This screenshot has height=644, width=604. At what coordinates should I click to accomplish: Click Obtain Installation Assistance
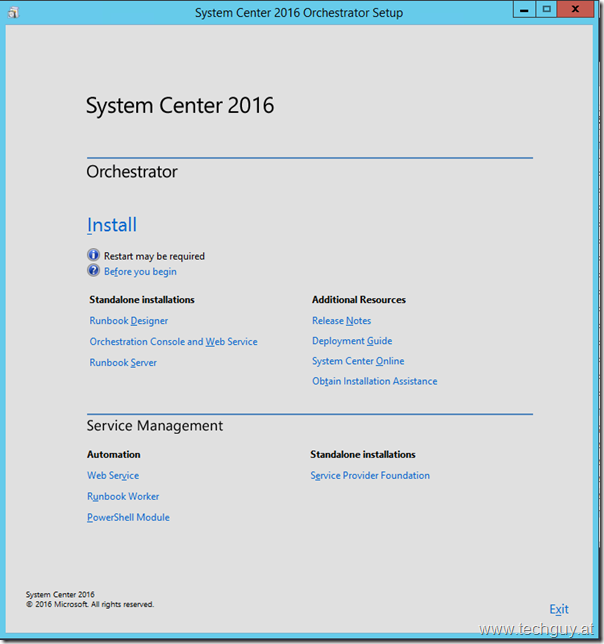click(374, 381)
